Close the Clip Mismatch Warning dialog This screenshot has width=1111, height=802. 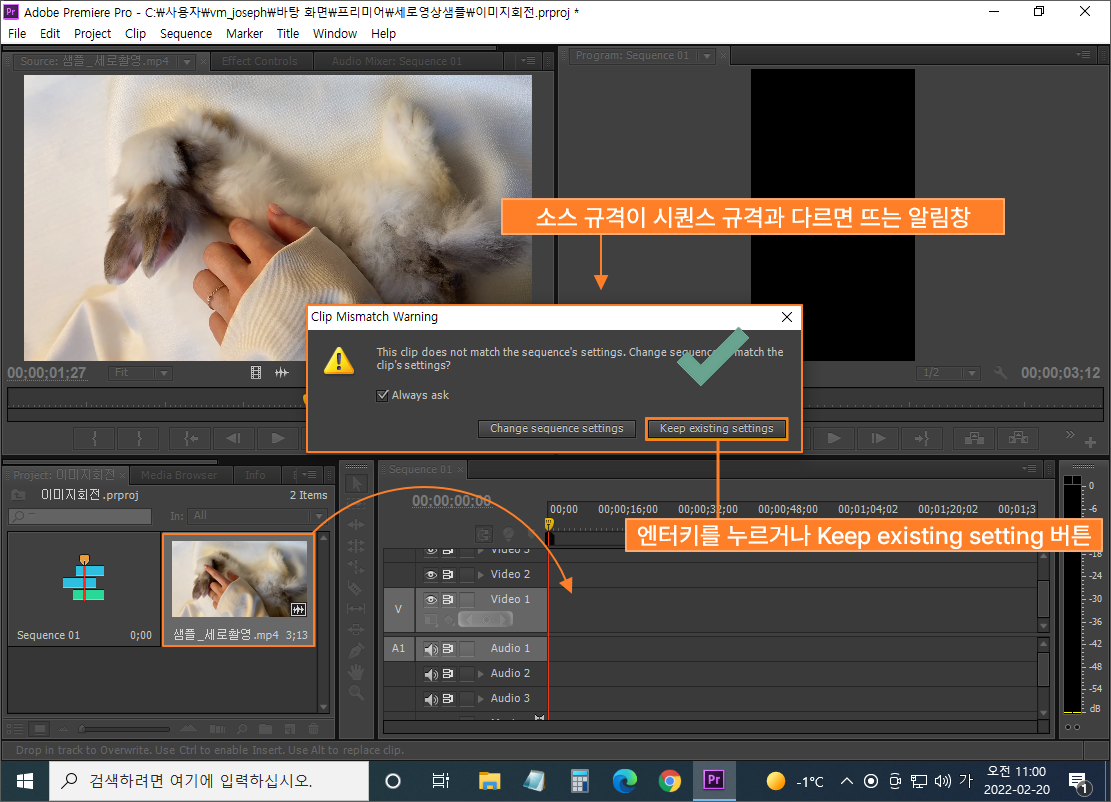point(786,317)
